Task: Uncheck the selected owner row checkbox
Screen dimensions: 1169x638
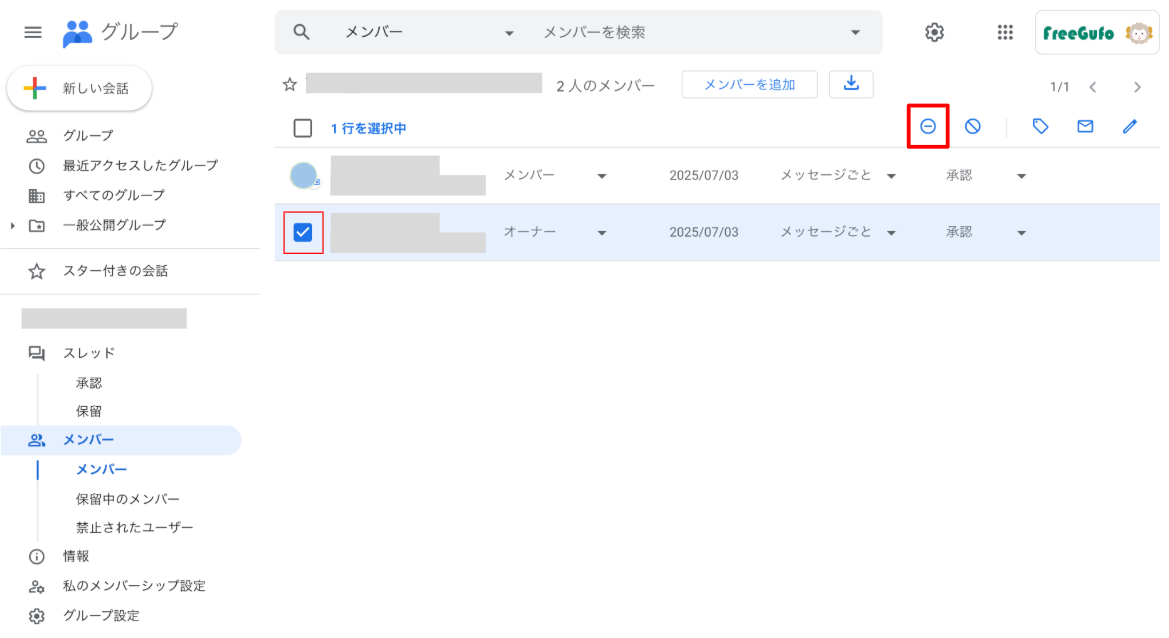Action: click(303, 233)
